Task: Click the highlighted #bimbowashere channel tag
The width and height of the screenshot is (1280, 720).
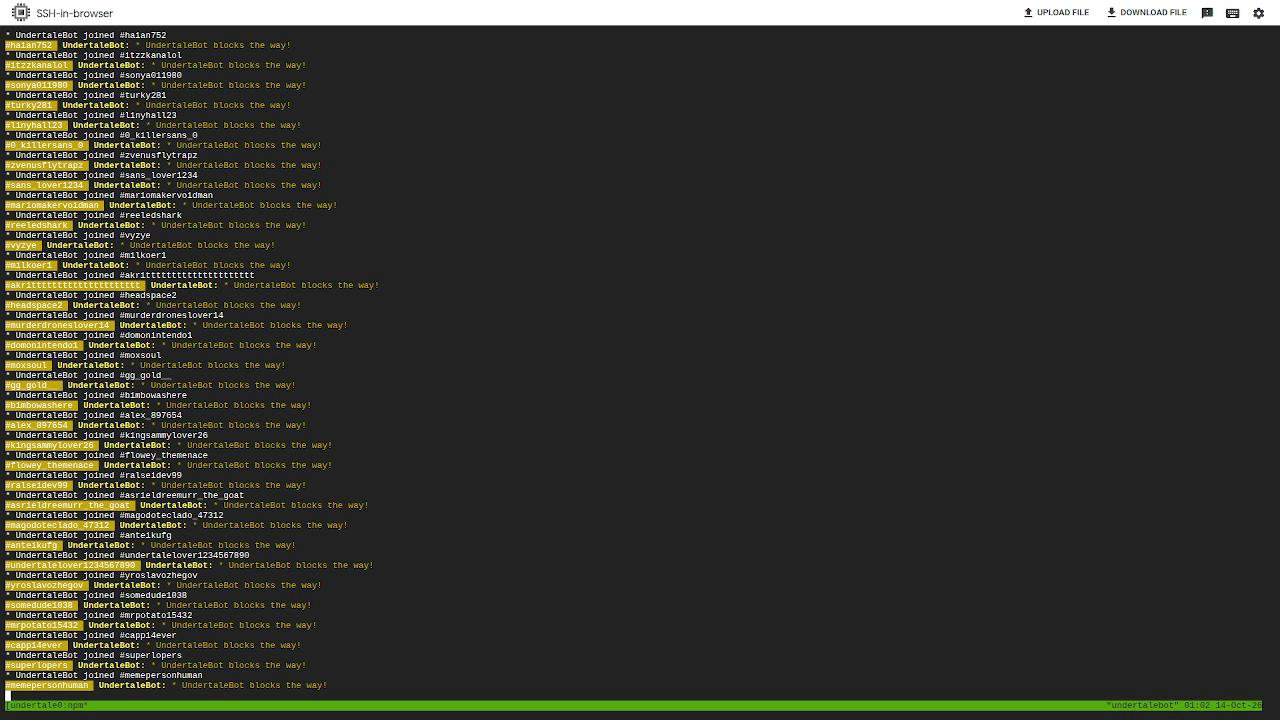Action: 41,405
